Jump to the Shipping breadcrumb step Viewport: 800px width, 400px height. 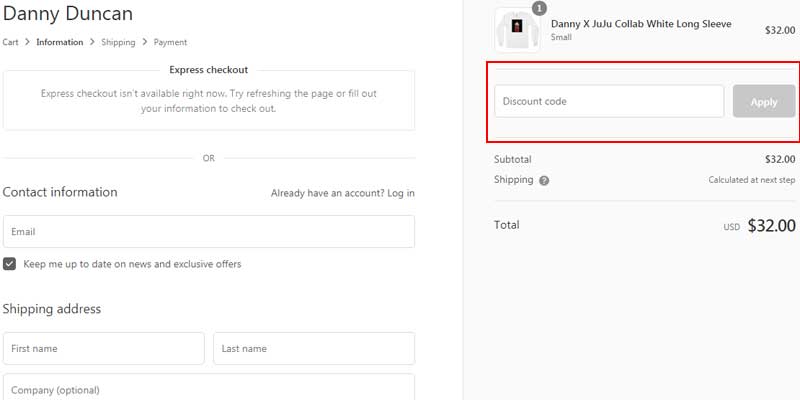(118, 43)
